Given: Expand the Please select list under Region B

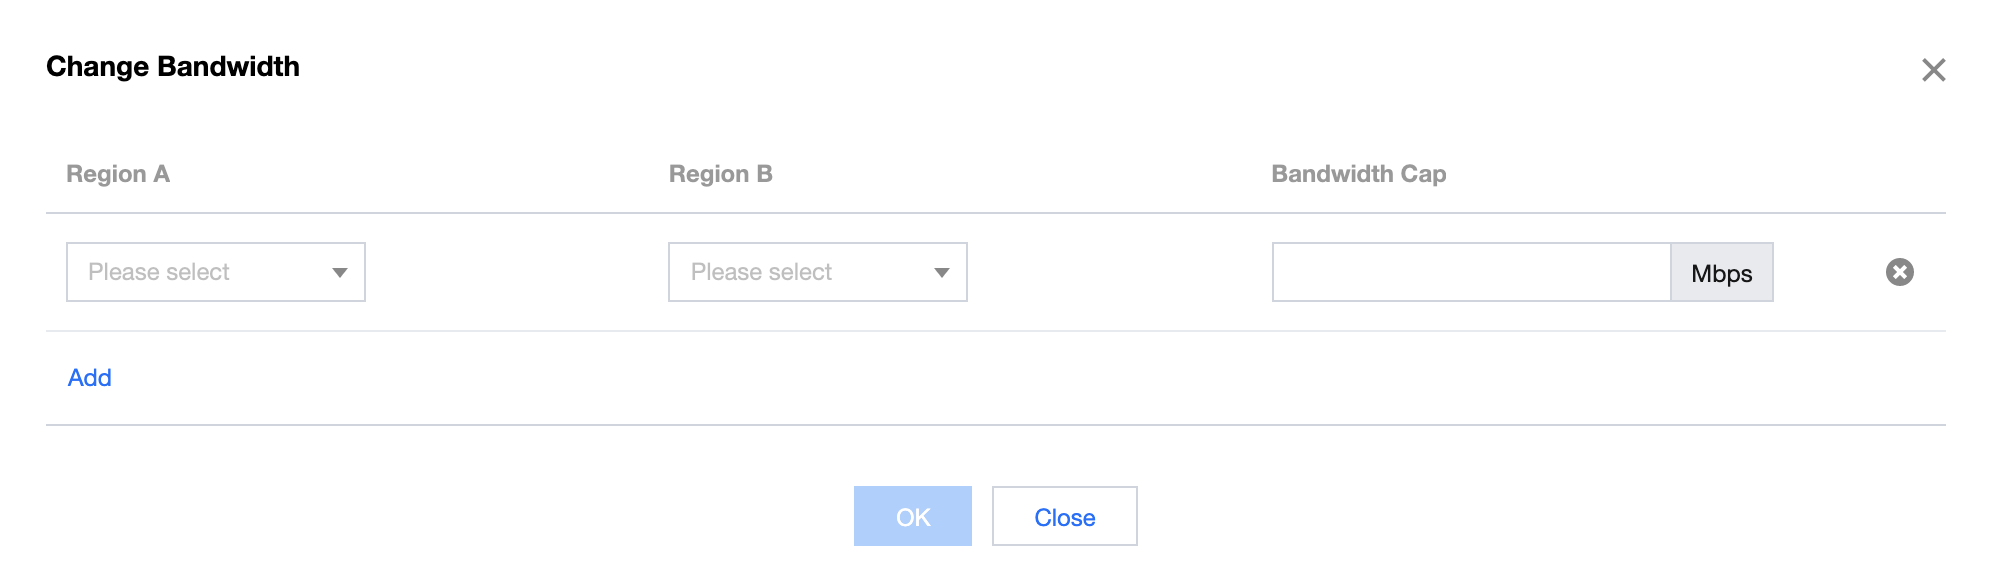Looking at the screenshot, I should [817, 271].
